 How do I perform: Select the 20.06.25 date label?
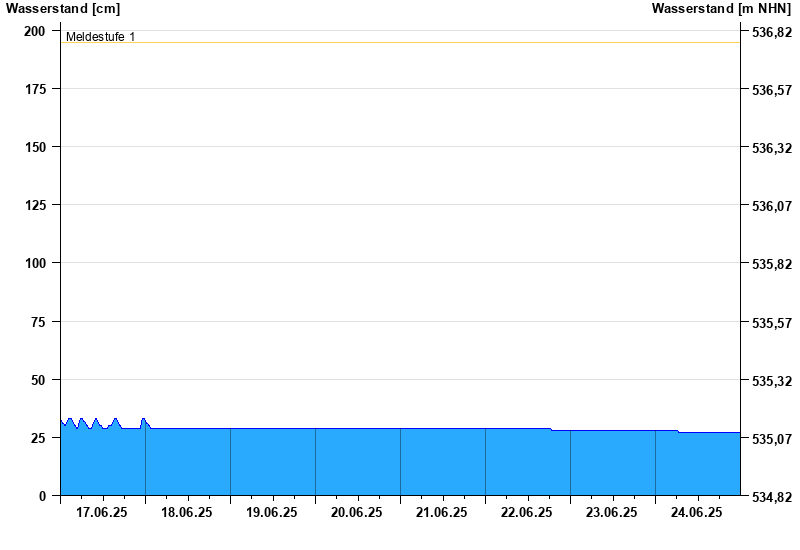357,513
